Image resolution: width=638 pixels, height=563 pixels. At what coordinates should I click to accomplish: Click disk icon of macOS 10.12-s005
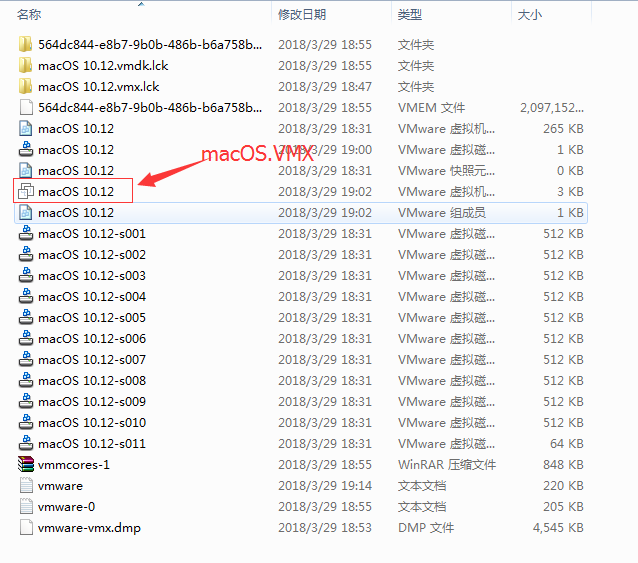click(x=26, y=317)
